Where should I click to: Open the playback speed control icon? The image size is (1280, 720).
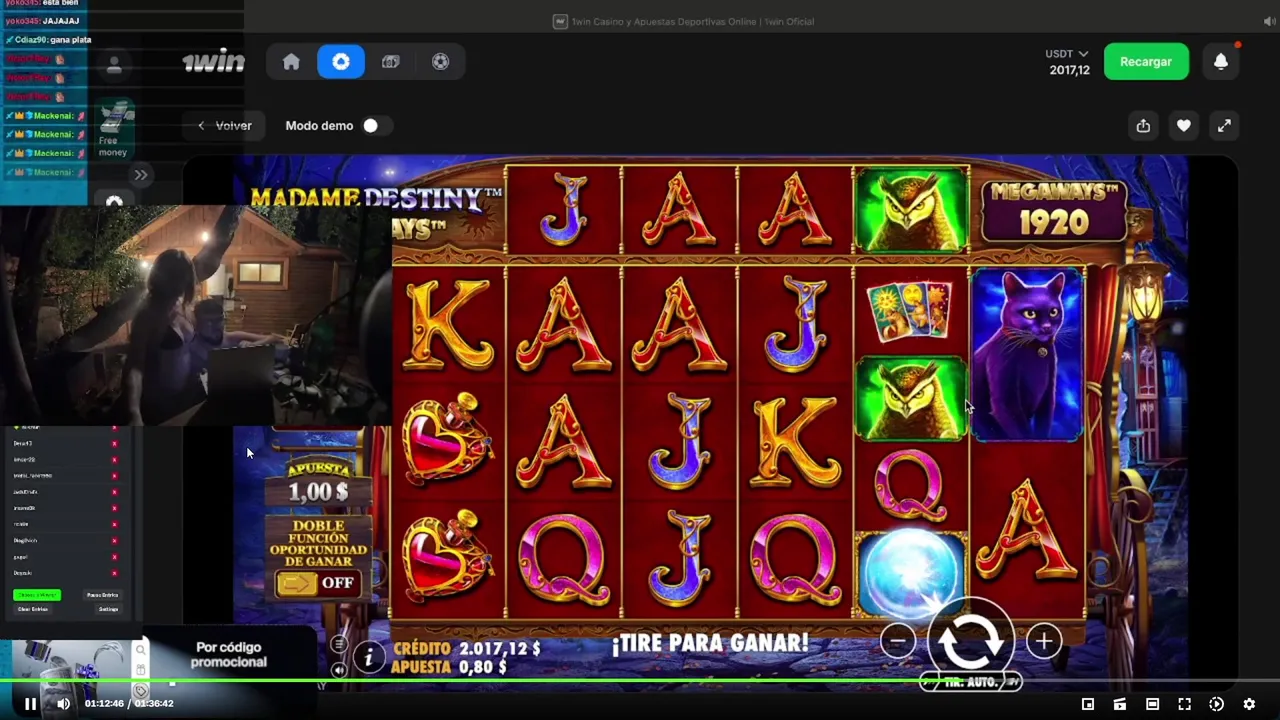1216,704
